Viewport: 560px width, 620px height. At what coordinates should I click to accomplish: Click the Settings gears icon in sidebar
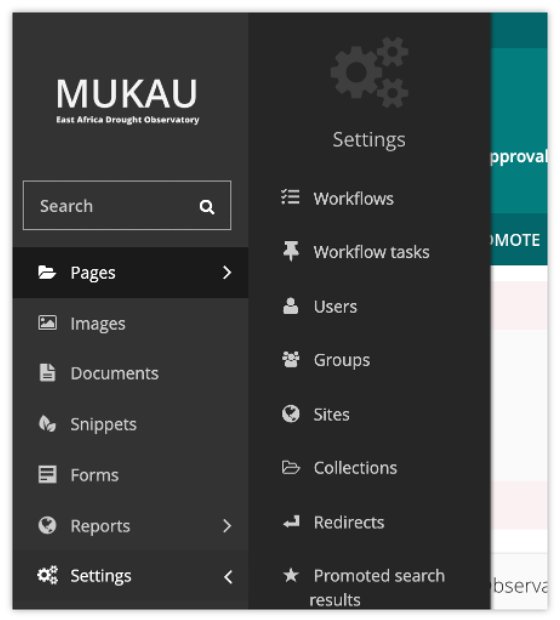pyautogui.click(x=47, y=575)
